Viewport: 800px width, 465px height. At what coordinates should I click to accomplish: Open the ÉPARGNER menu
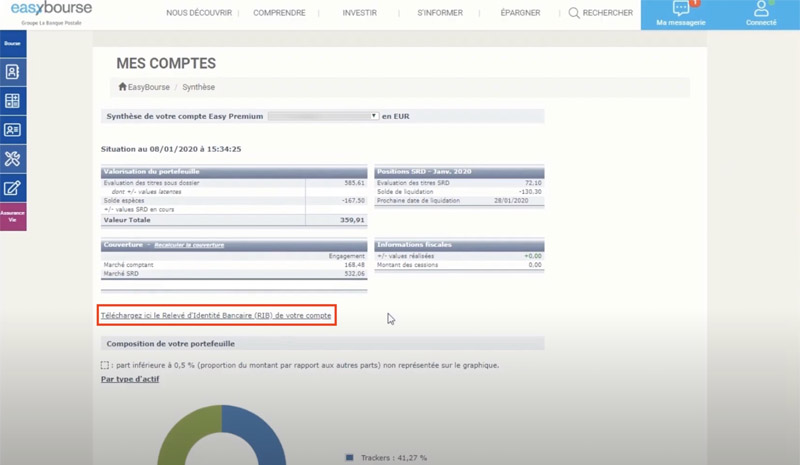520,13
